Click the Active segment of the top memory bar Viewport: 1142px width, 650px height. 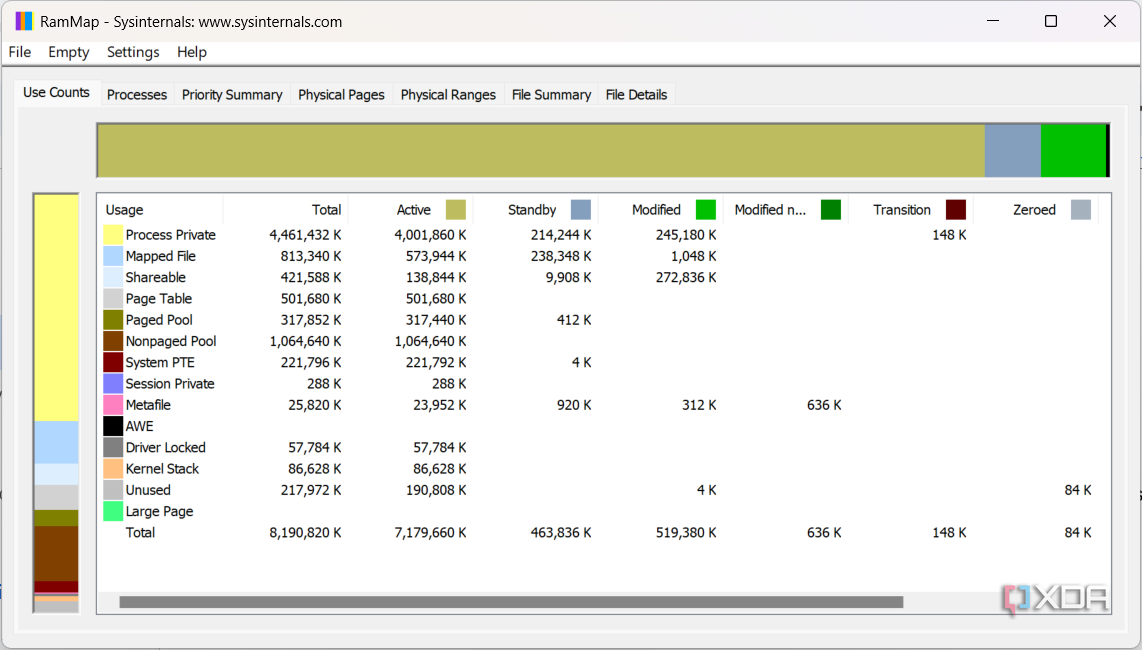(x=541, y=150)
